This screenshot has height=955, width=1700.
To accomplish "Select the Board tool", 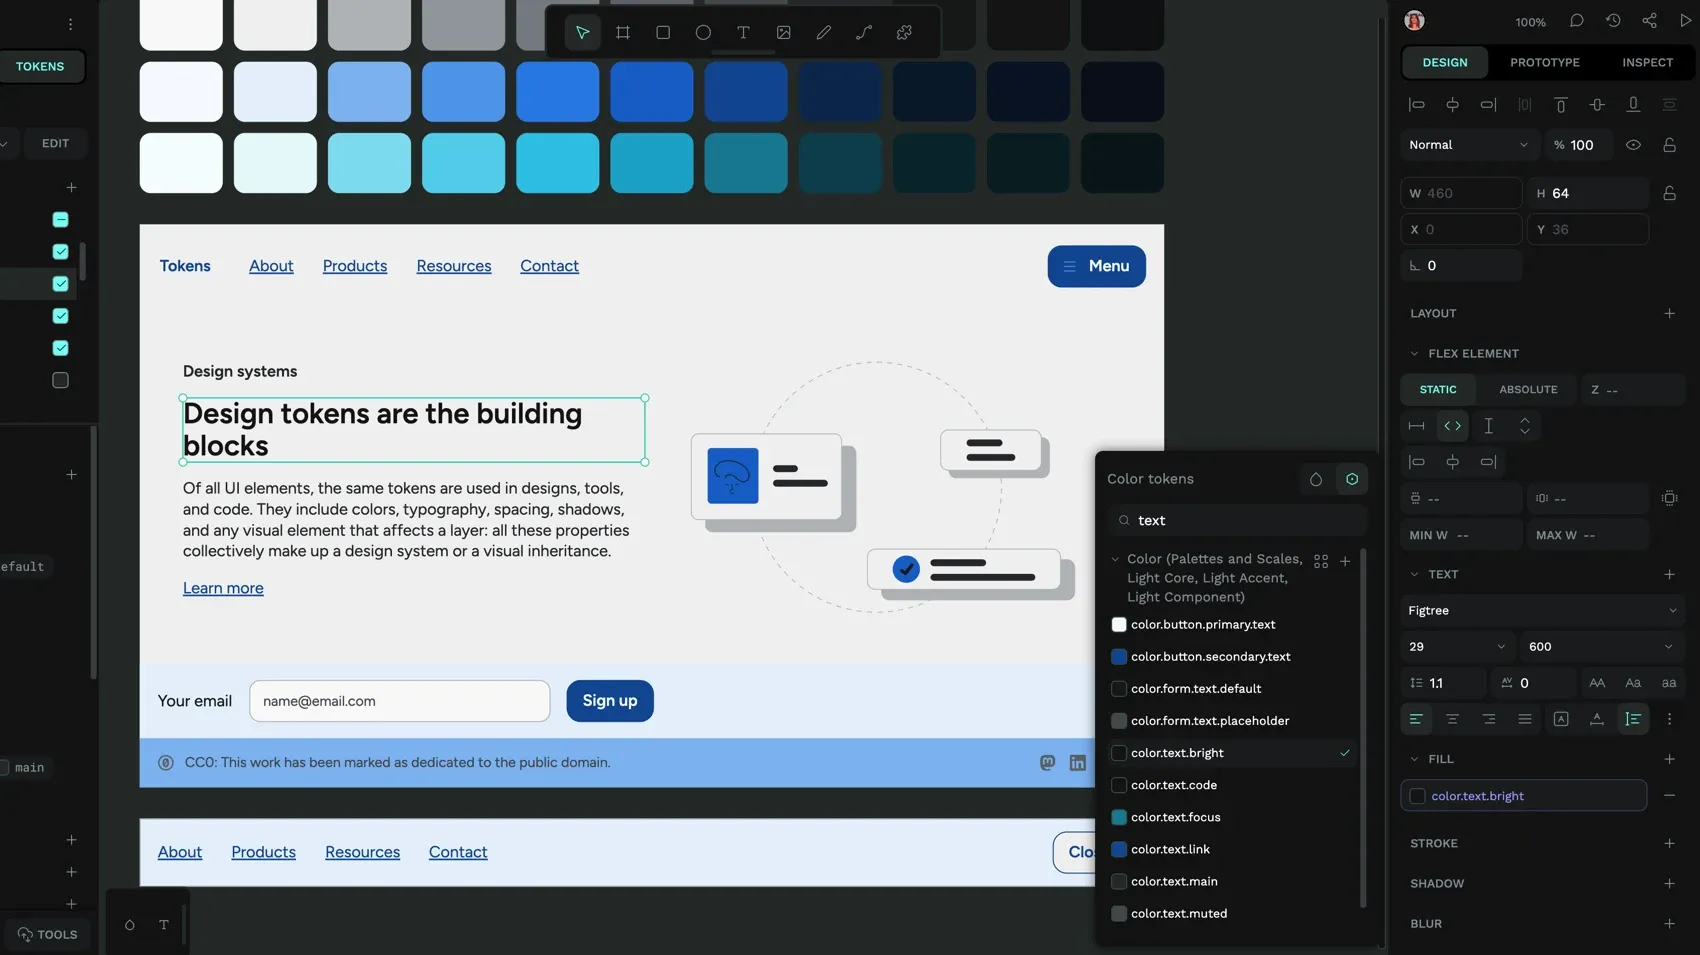I will point(622,32).
